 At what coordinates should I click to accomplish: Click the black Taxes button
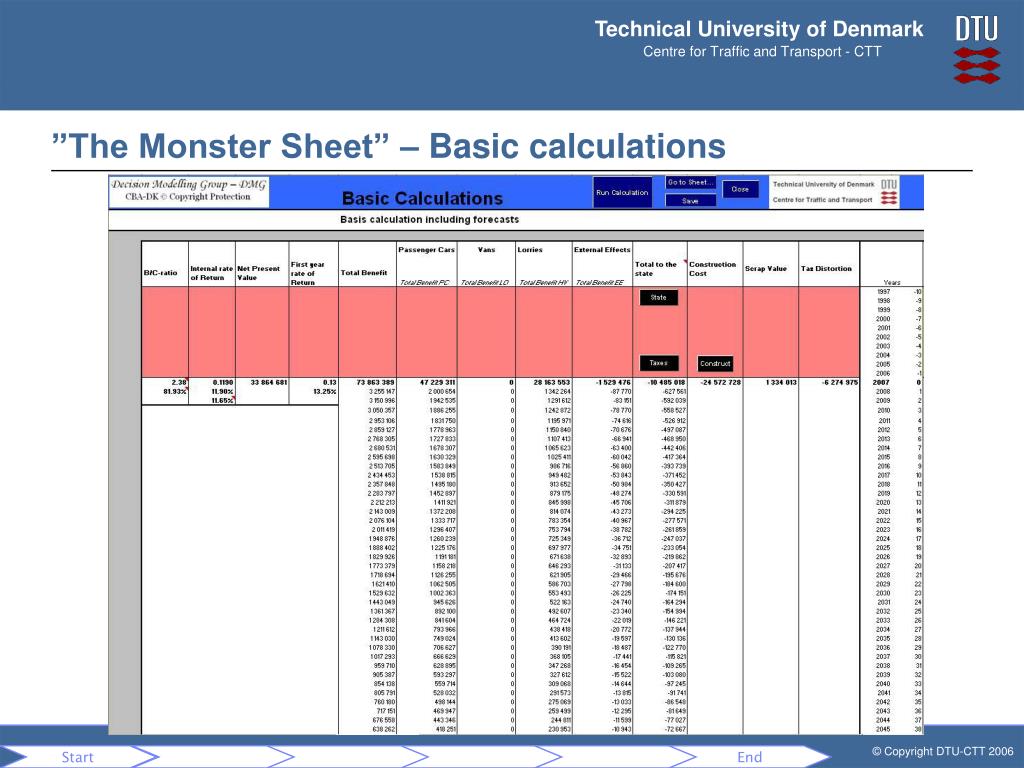click(658, 363)
